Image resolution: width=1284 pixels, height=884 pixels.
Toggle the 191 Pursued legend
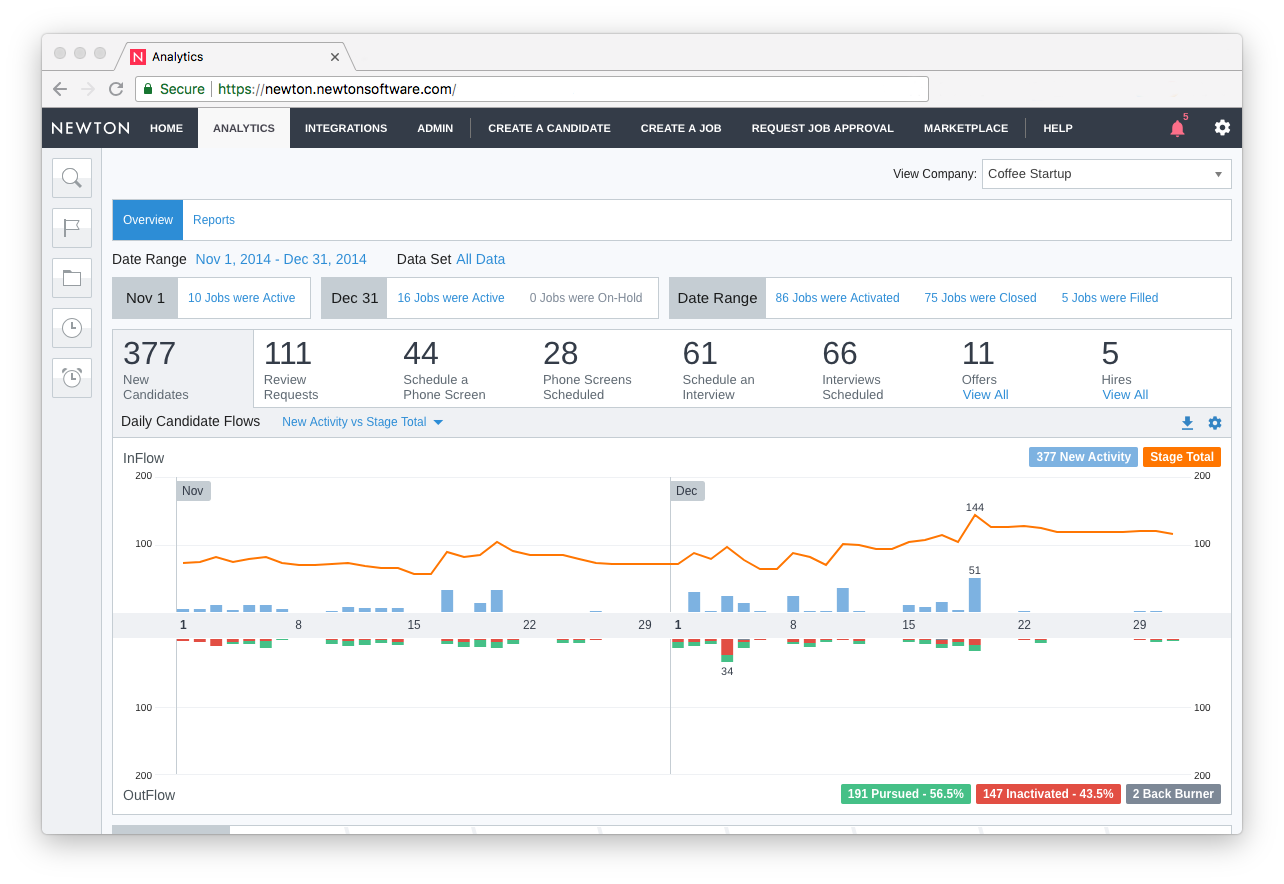tap(905, 794)
